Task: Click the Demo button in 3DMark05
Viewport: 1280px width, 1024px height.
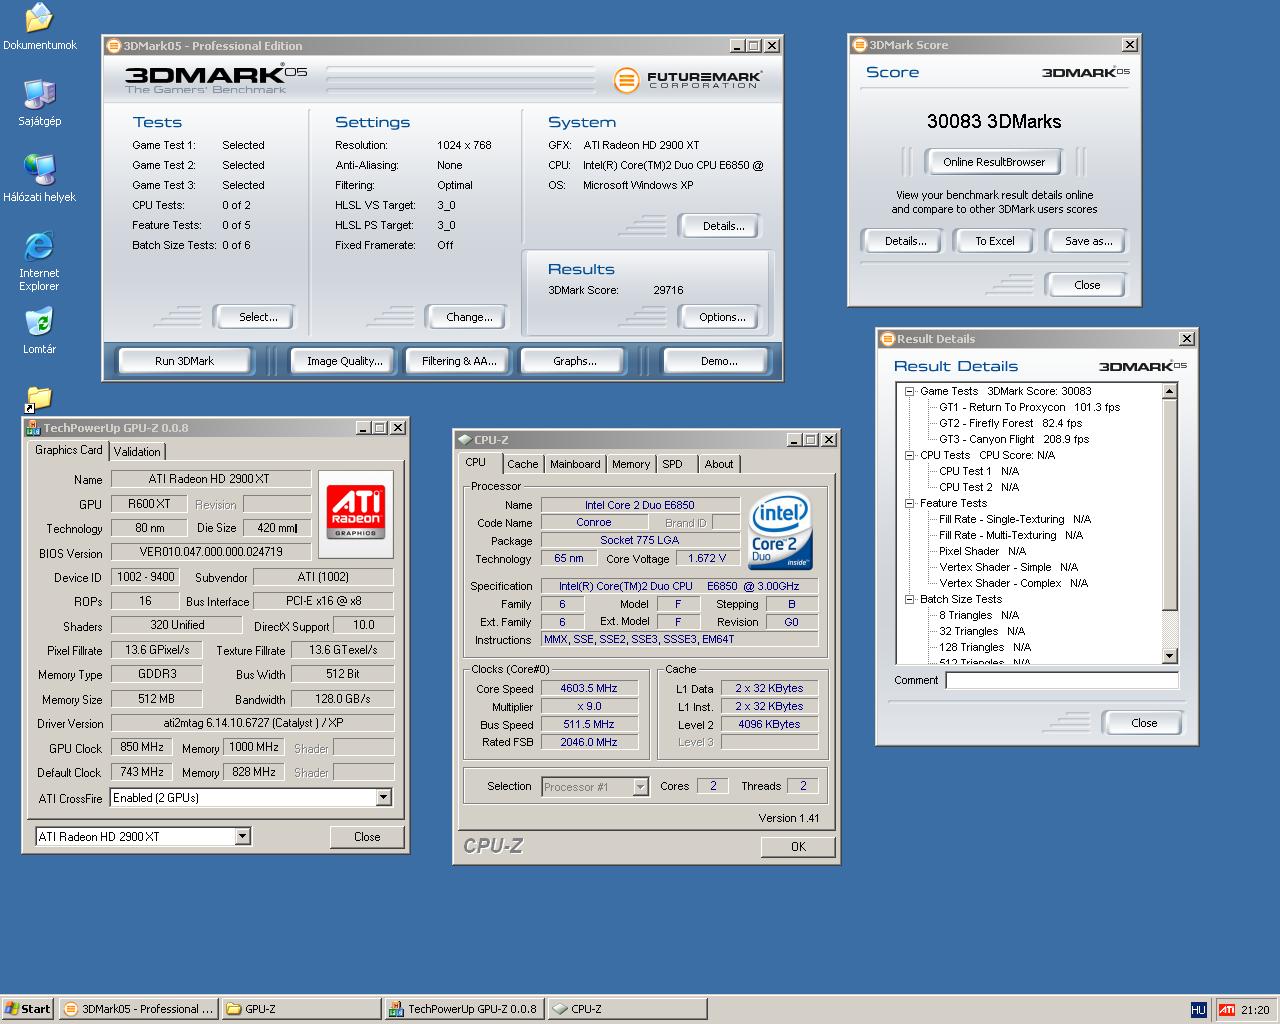Action: coord(718,361)
